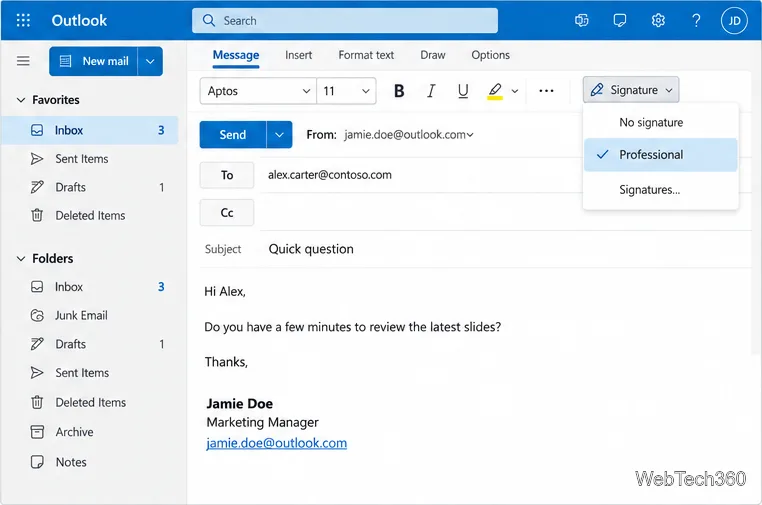762x505 pixels.
Task: Click the Search box
Action: pos(345,20)
